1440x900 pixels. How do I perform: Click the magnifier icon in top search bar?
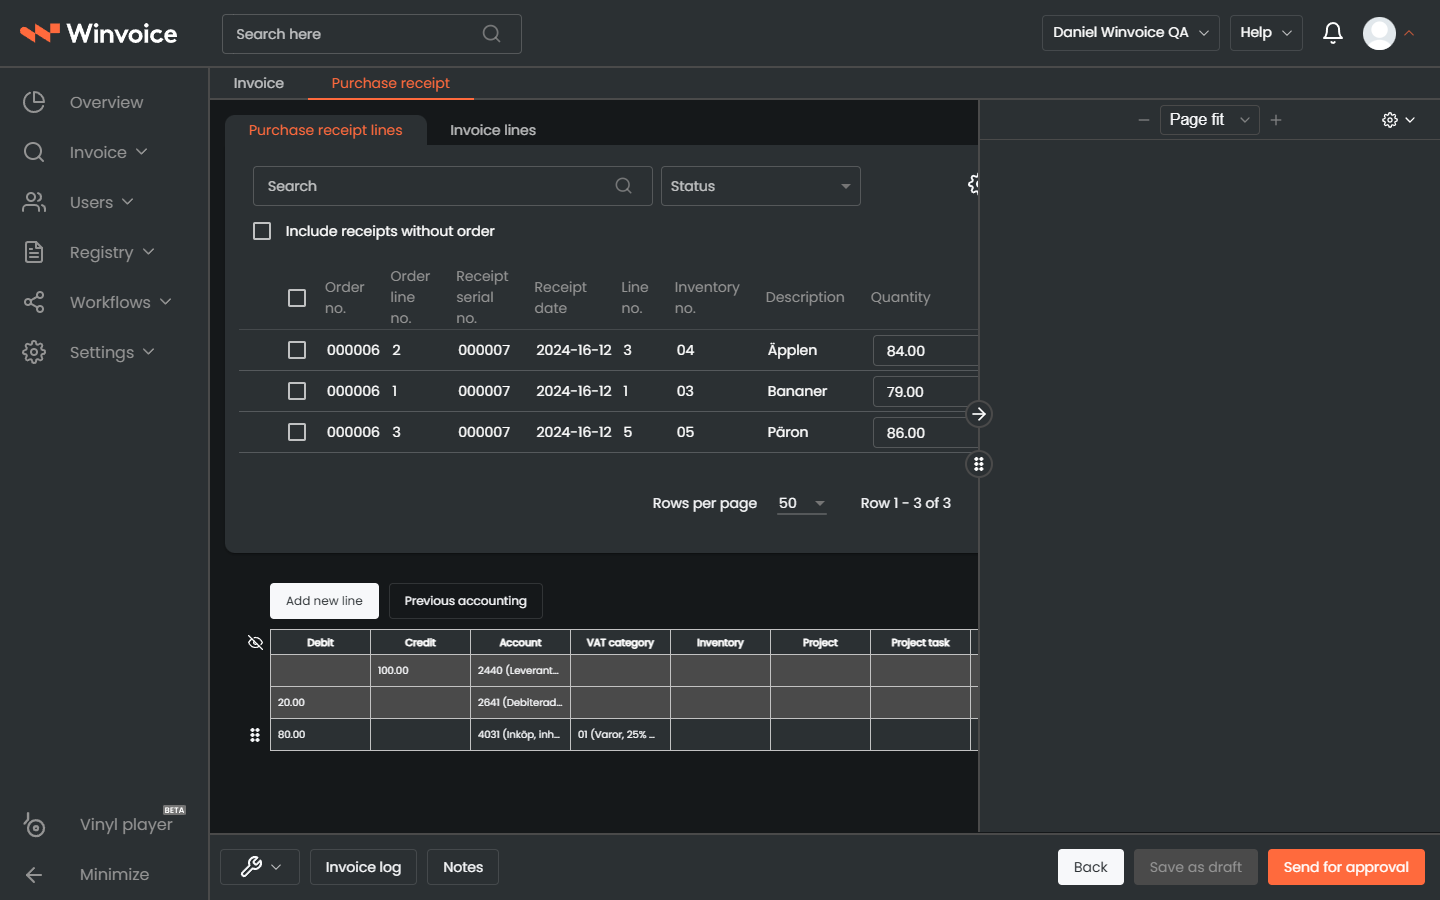(x=491, y=34)
